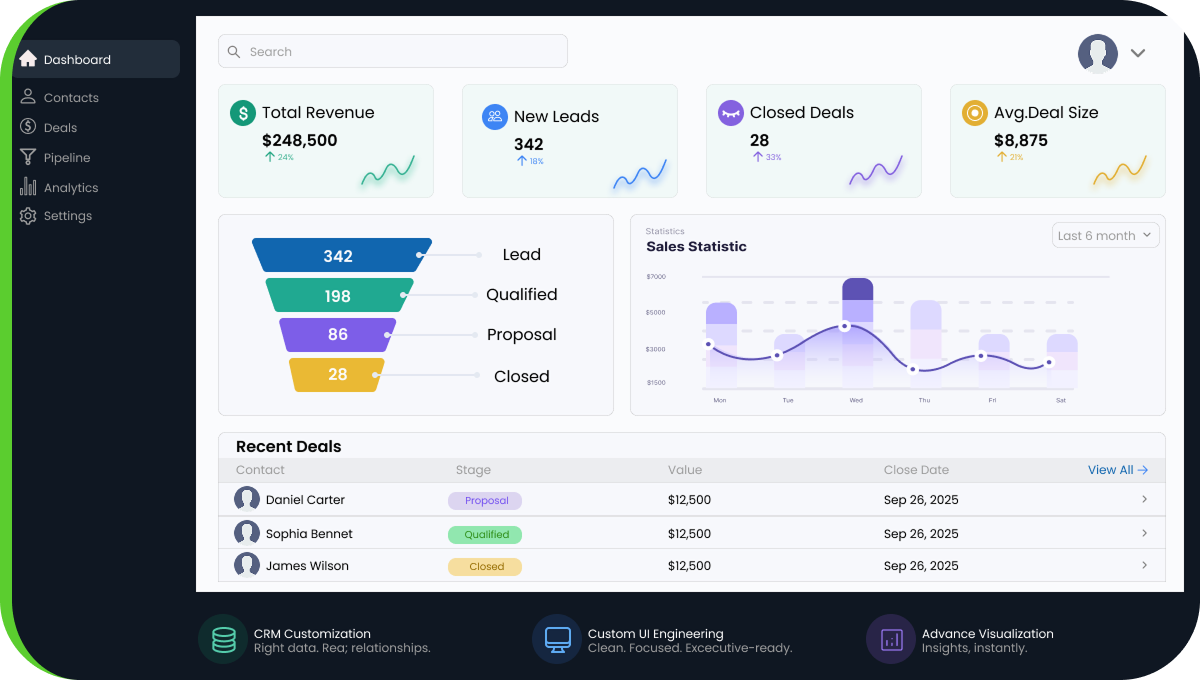Click the Sophia Bennet name
This screenshot has height=680, width=1200.
coord(309,534)
